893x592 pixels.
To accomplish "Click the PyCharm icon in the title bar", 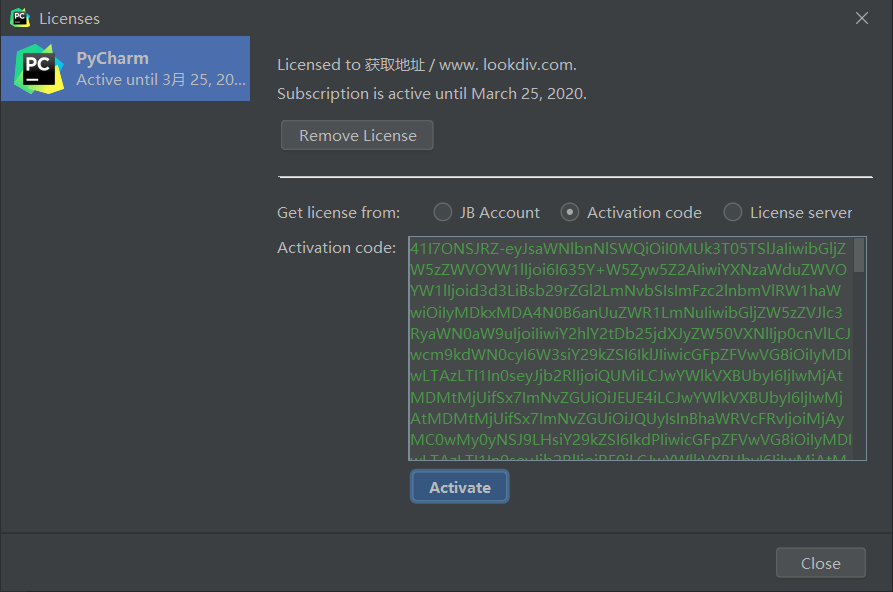I will click(x=20, y=18).
